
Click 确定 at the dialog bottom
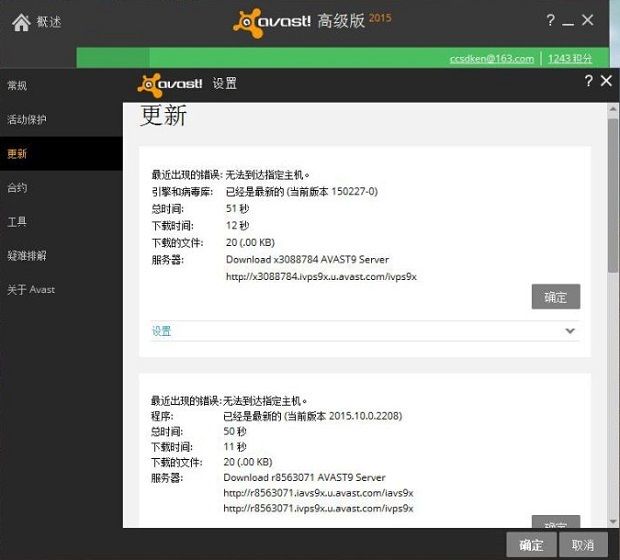click(x=531, y=545)
